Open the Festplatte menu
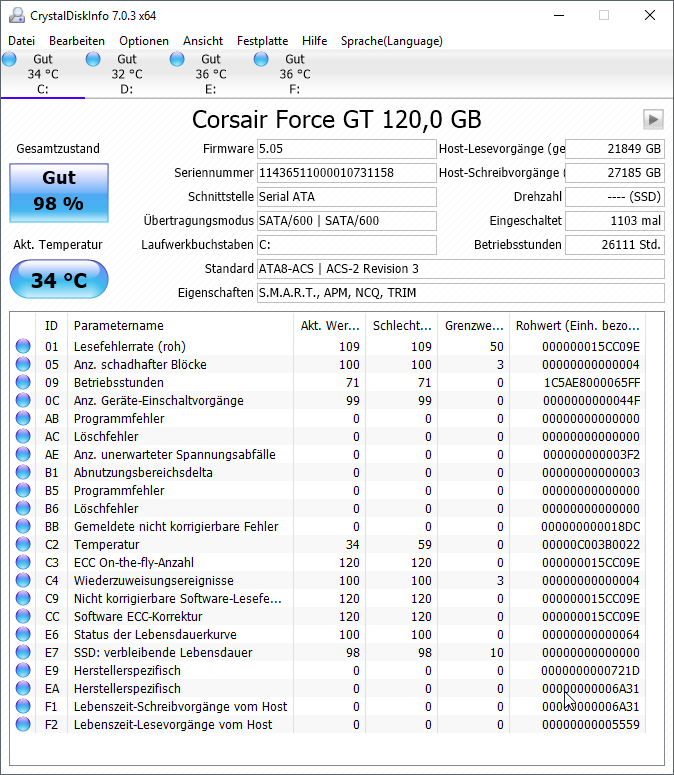 pyautogui.click(x=262, y=41)
